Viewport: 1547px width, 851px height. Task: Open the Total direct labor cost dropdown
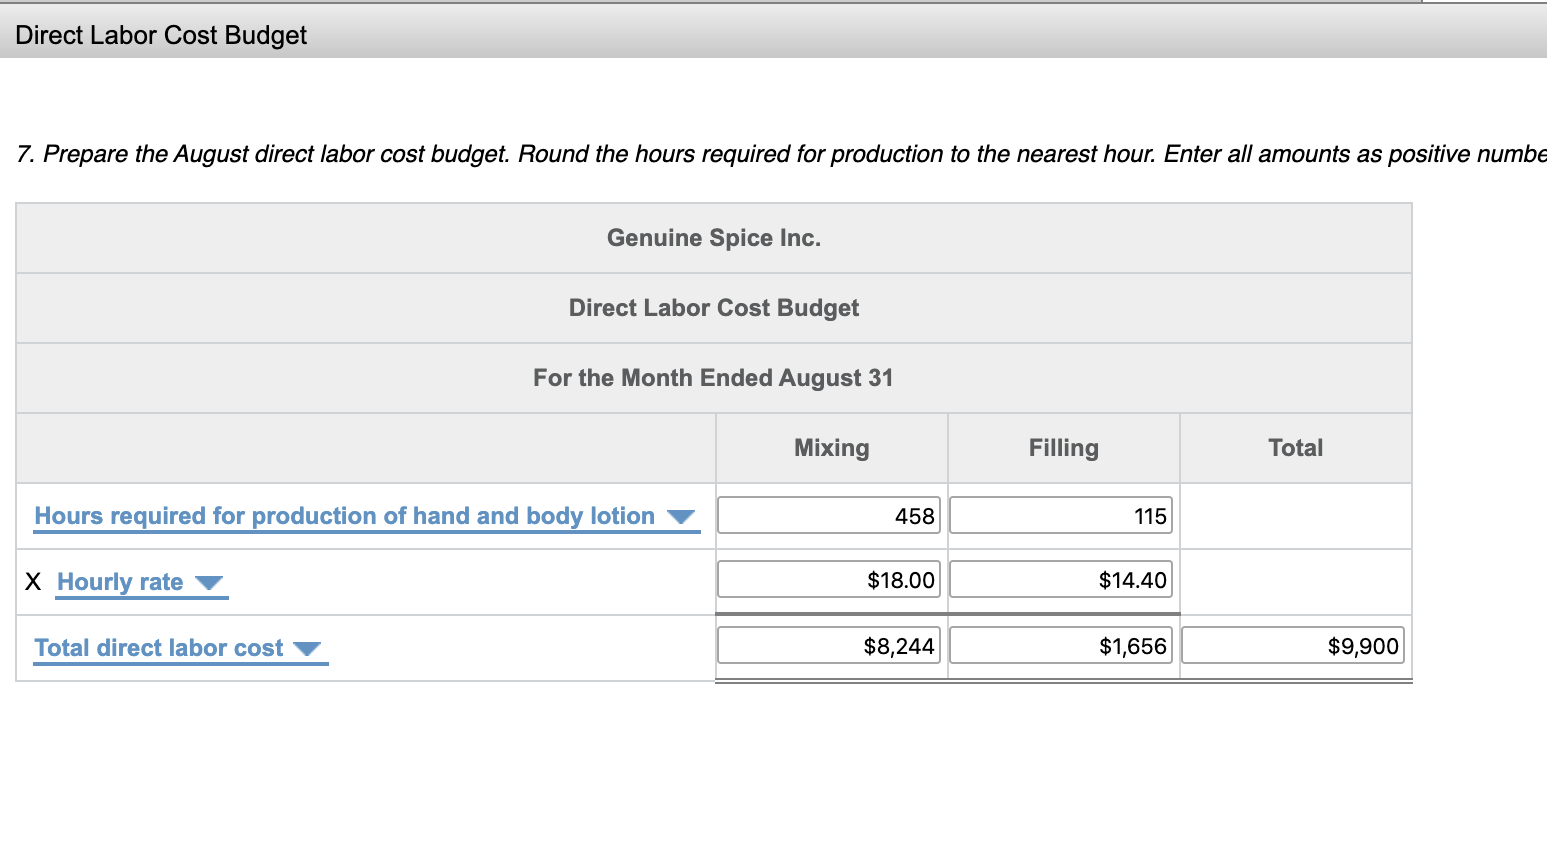coord(180,648)
